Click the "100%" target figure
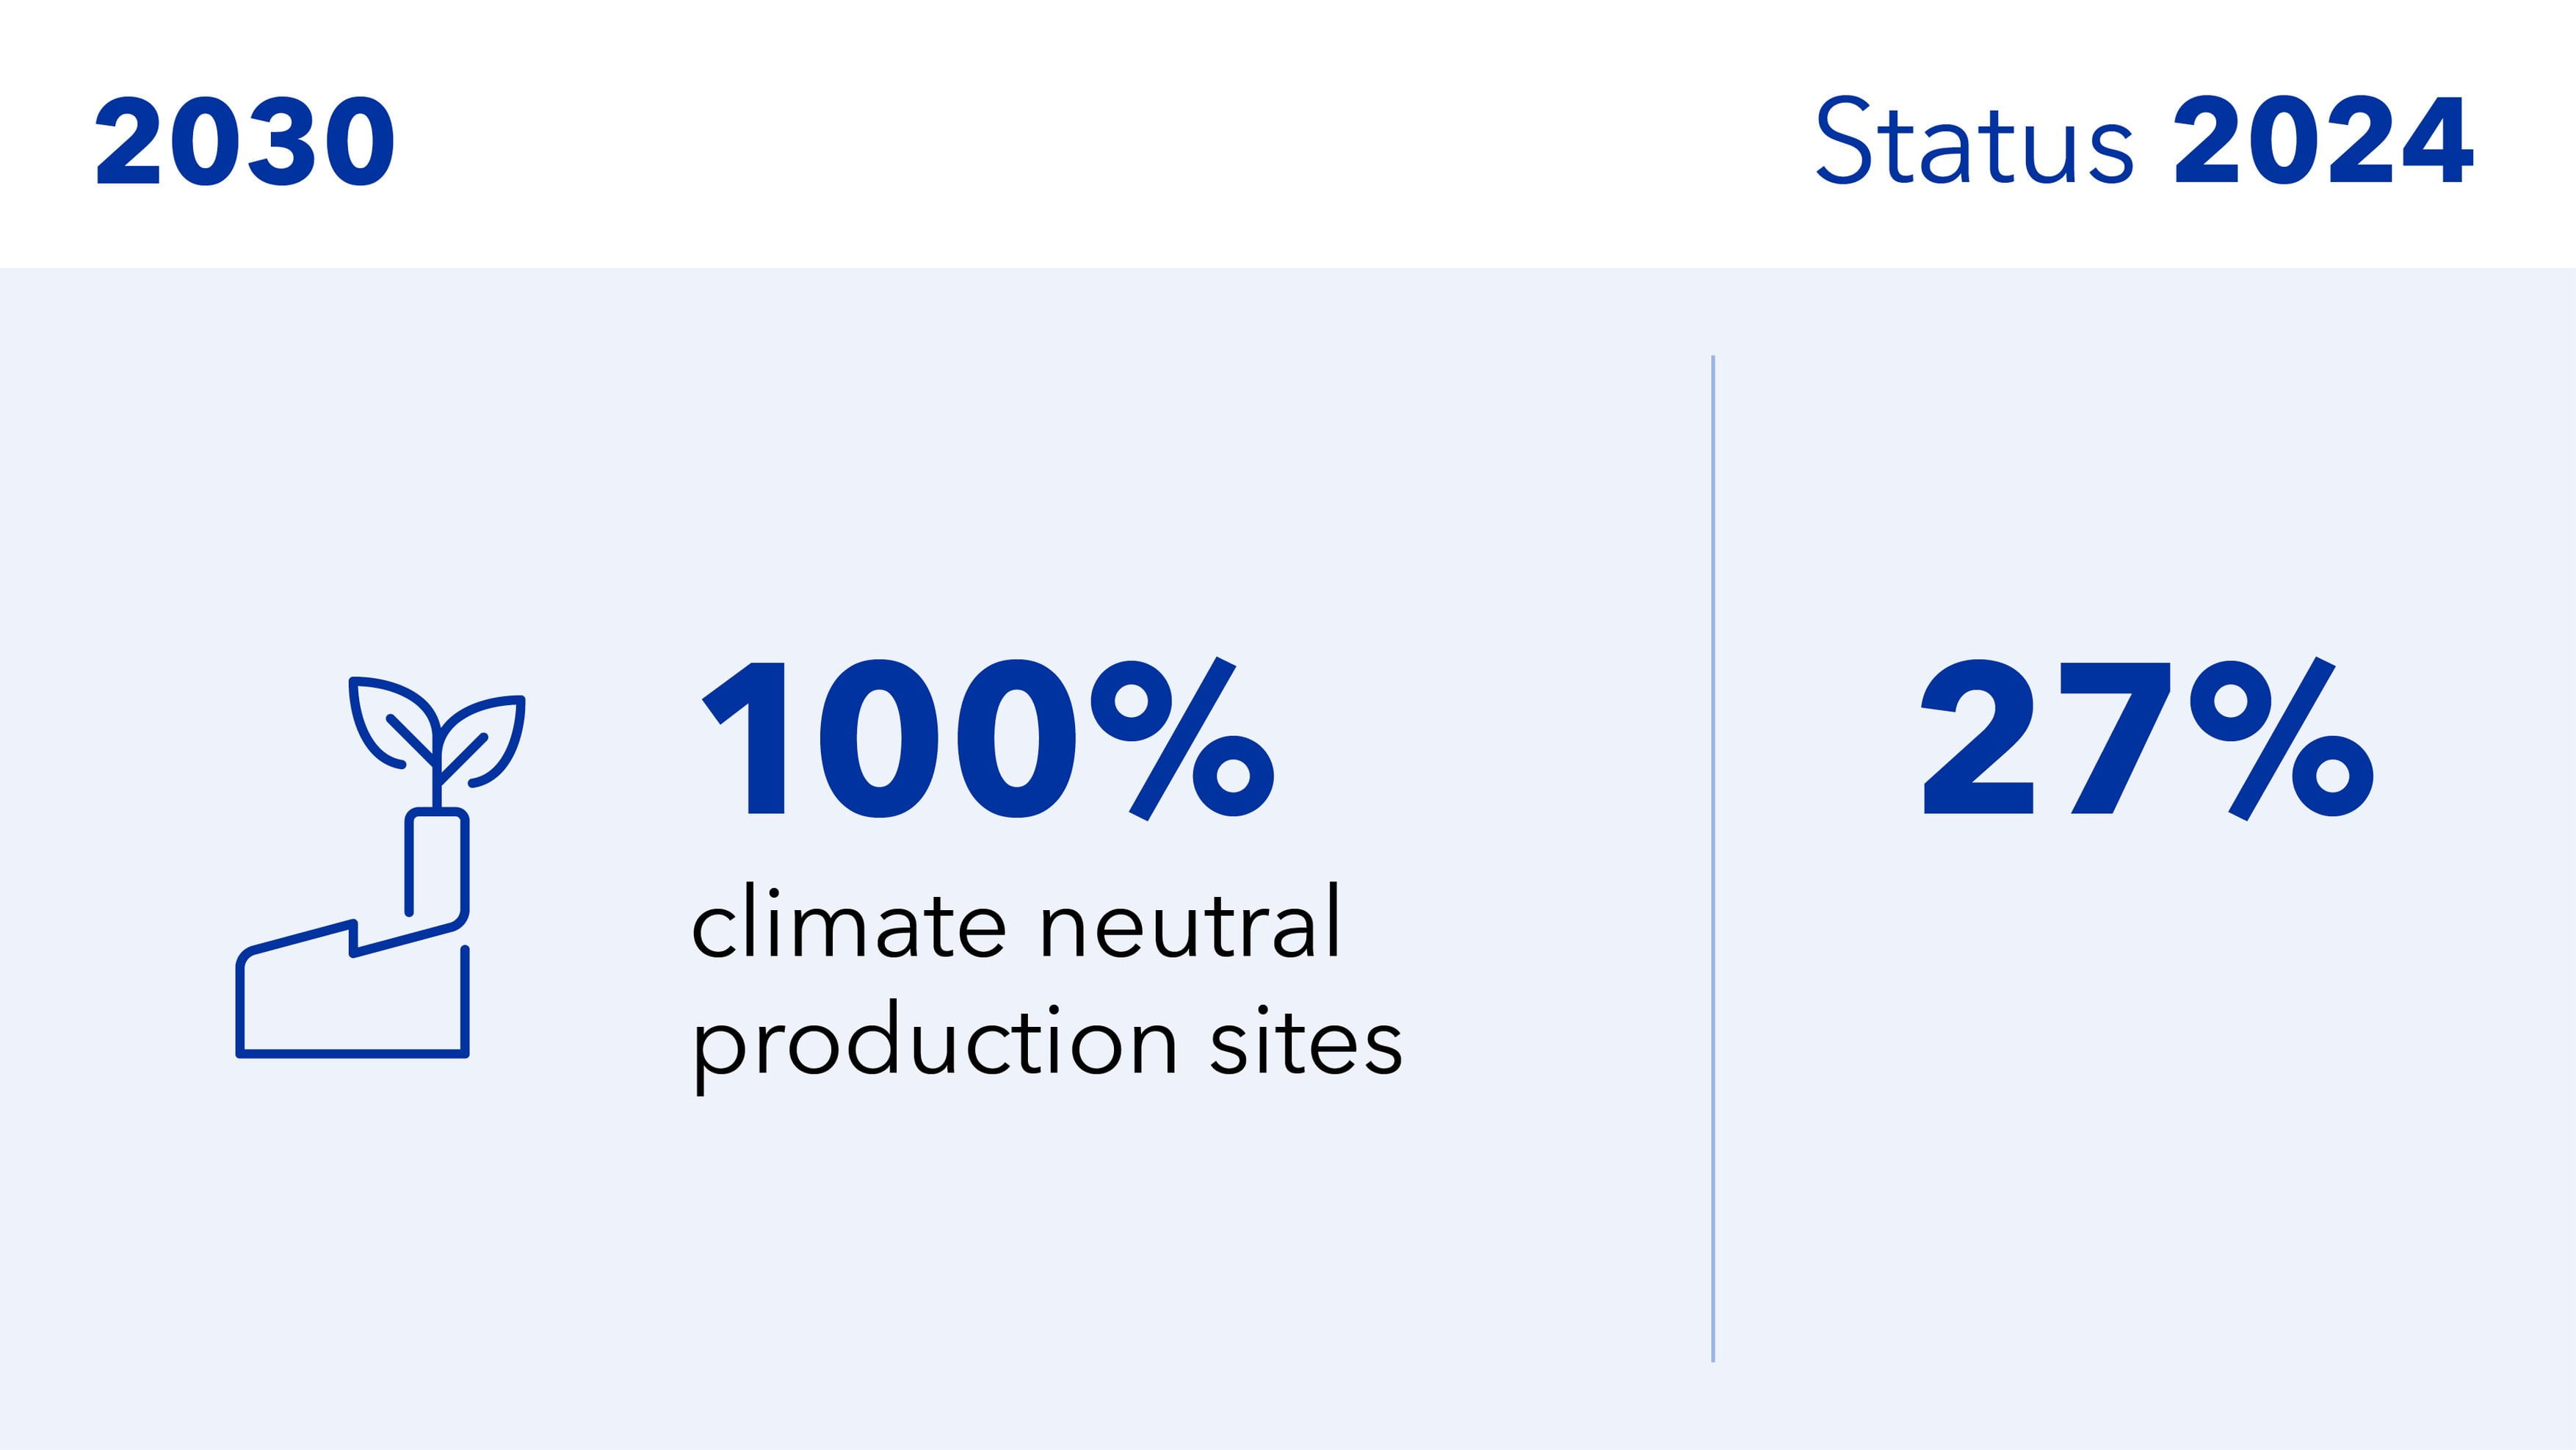This screenshot has height=1450, width=2576. (x=988, y=740)
